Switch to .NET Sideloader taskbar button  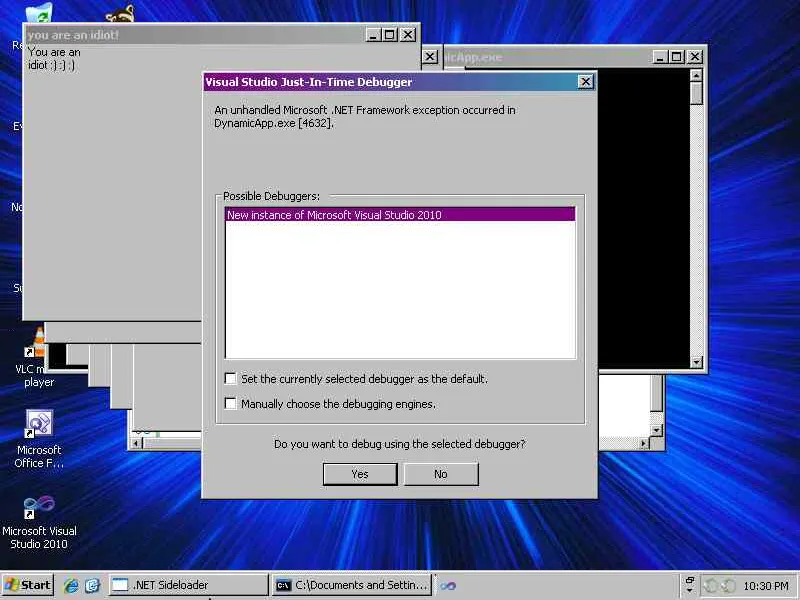188,585
